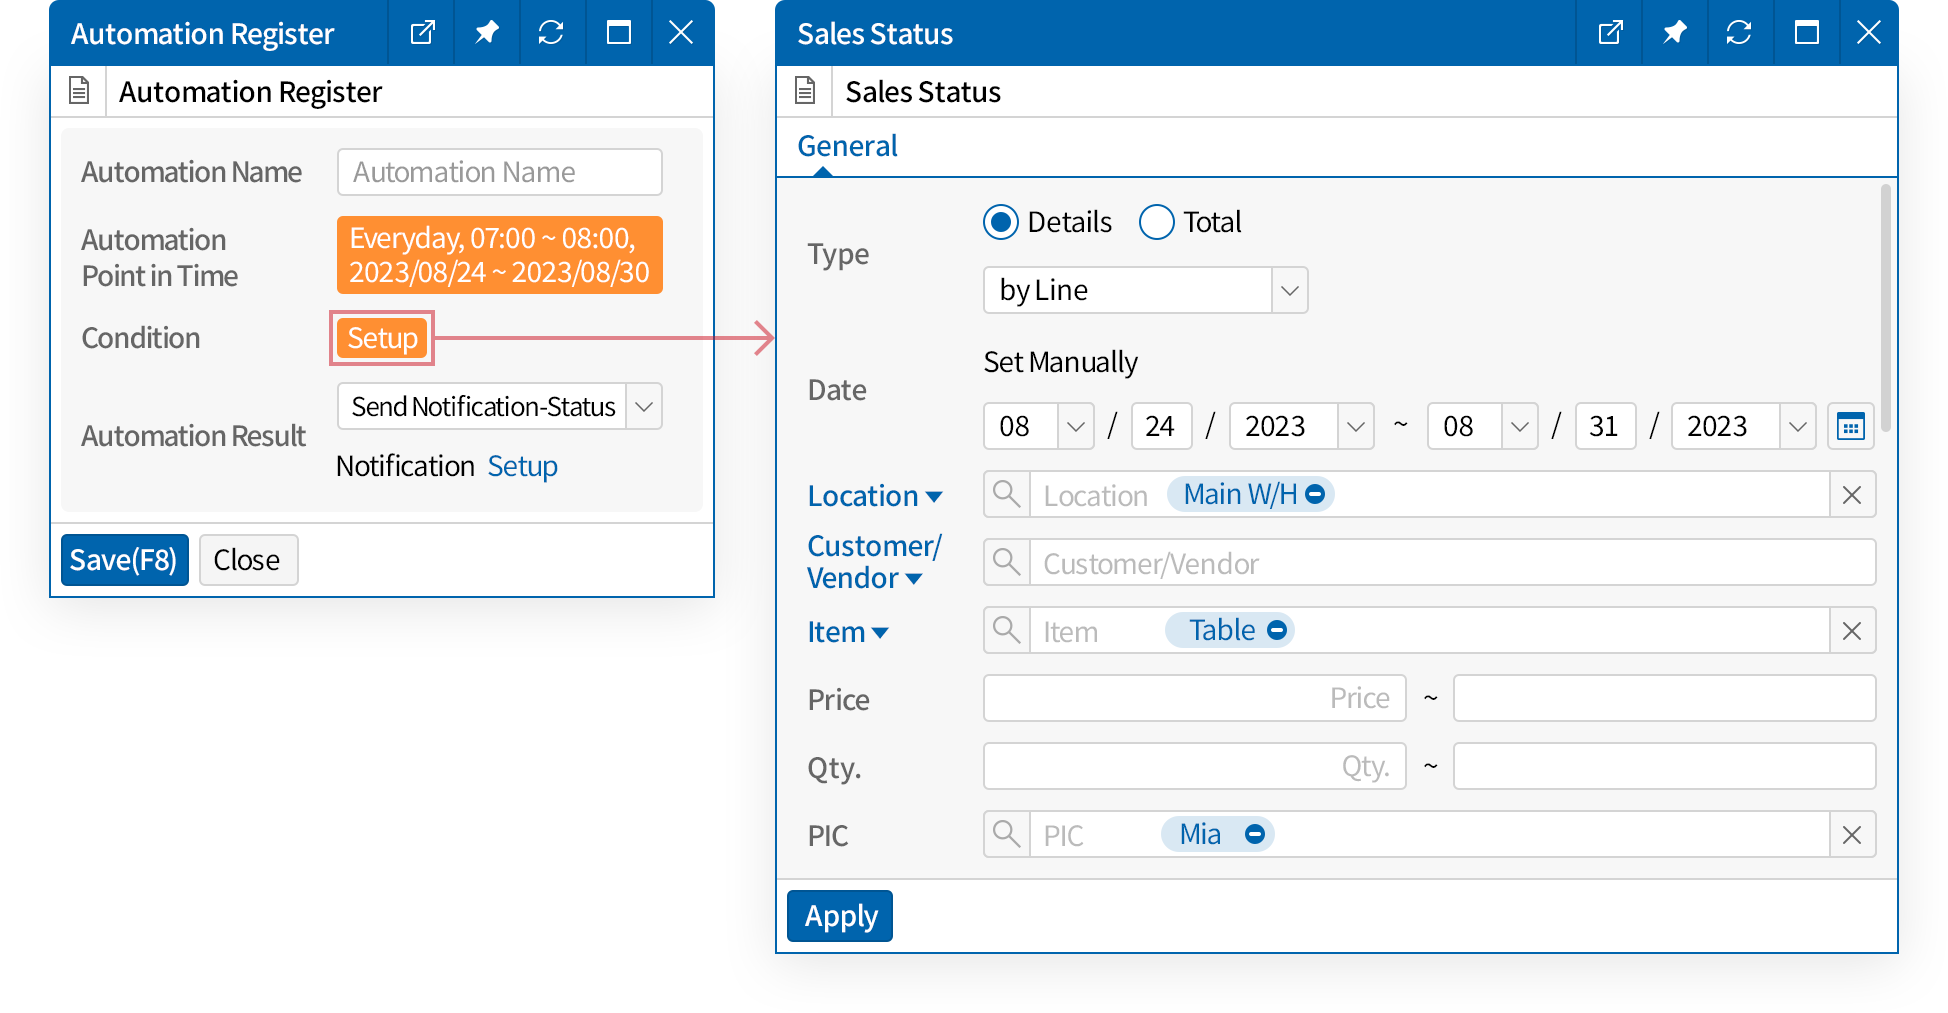Image resolution: width=1948 pixels, height=1013 pixels.
Task: Pop out Automation Register window
Action: tap(422, 33)
